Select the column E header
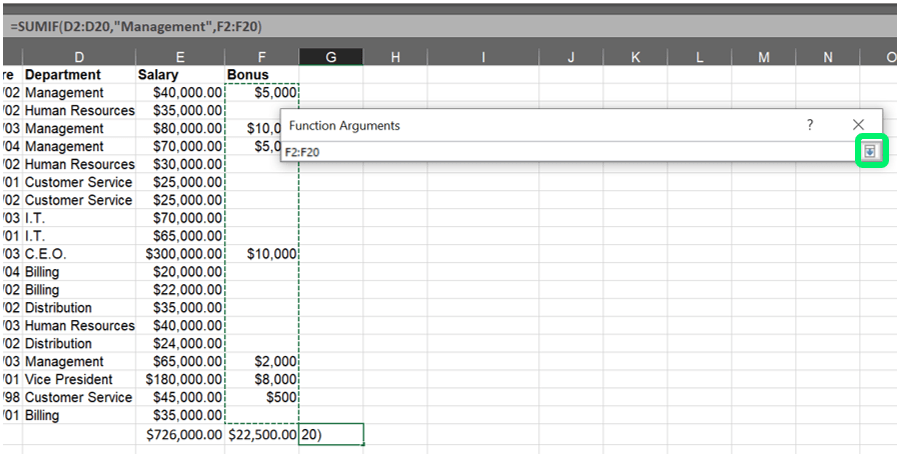Viewport: 900px width, 457px height. point(179,57)
